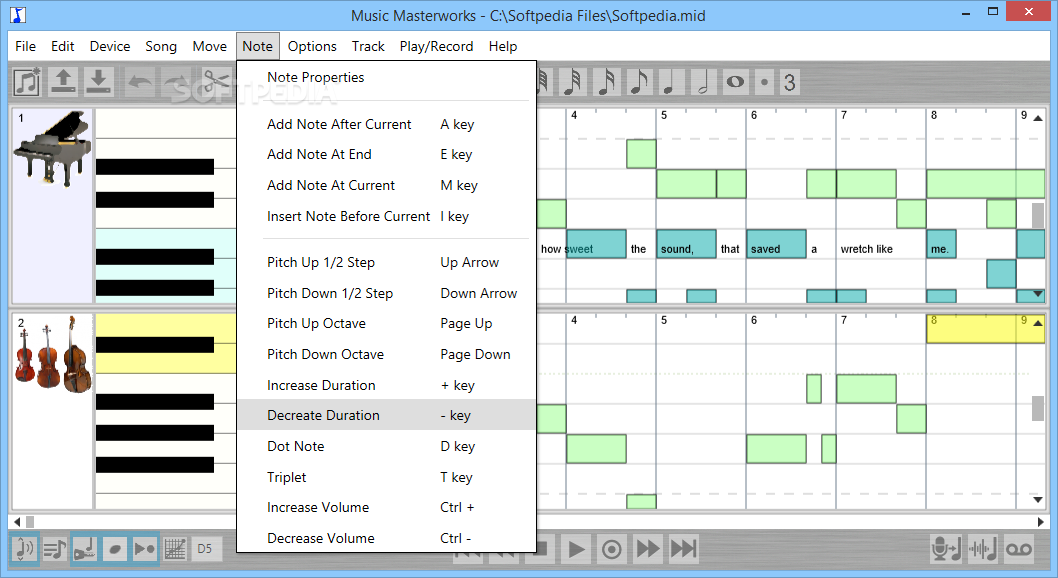Viewport: 1058px width, 578px height.
Task: Open the Options menu
Action: 312,47
